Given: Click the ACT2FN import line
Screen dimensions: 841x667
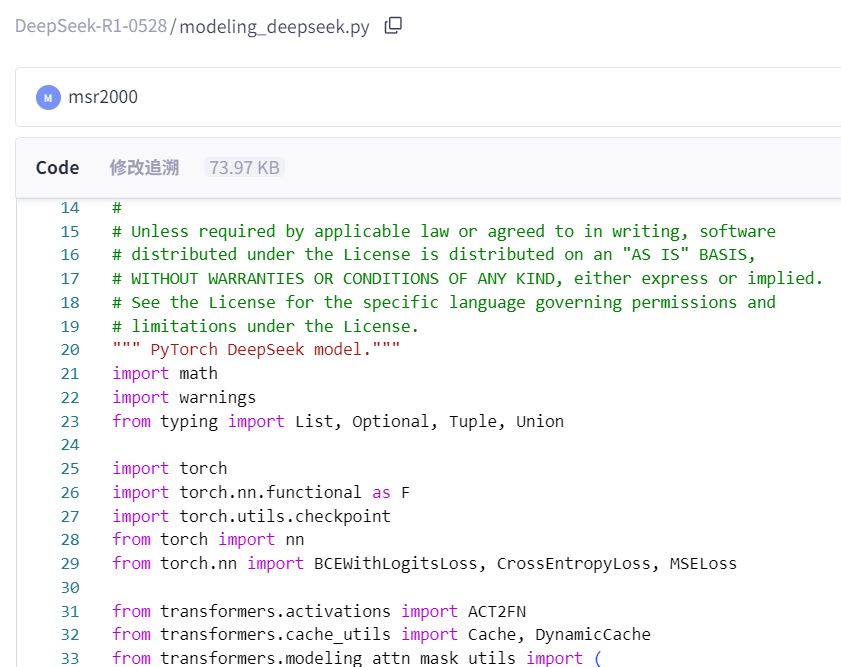Looking at the screenshot, I should [x=319, y=611].
